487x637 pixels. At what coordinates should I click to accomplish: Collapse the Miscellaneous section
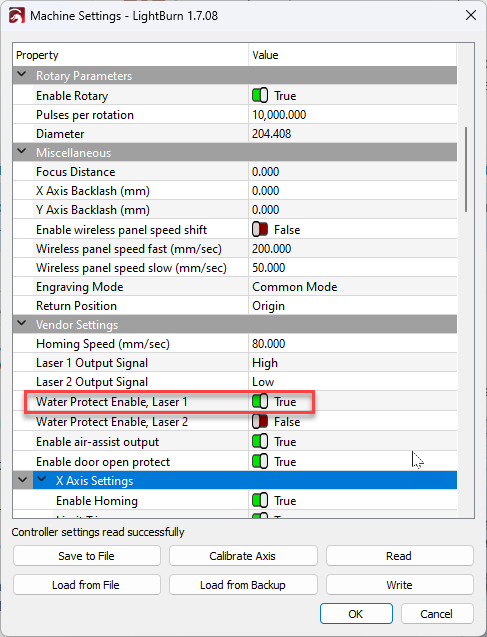click(x=22, y=152)
